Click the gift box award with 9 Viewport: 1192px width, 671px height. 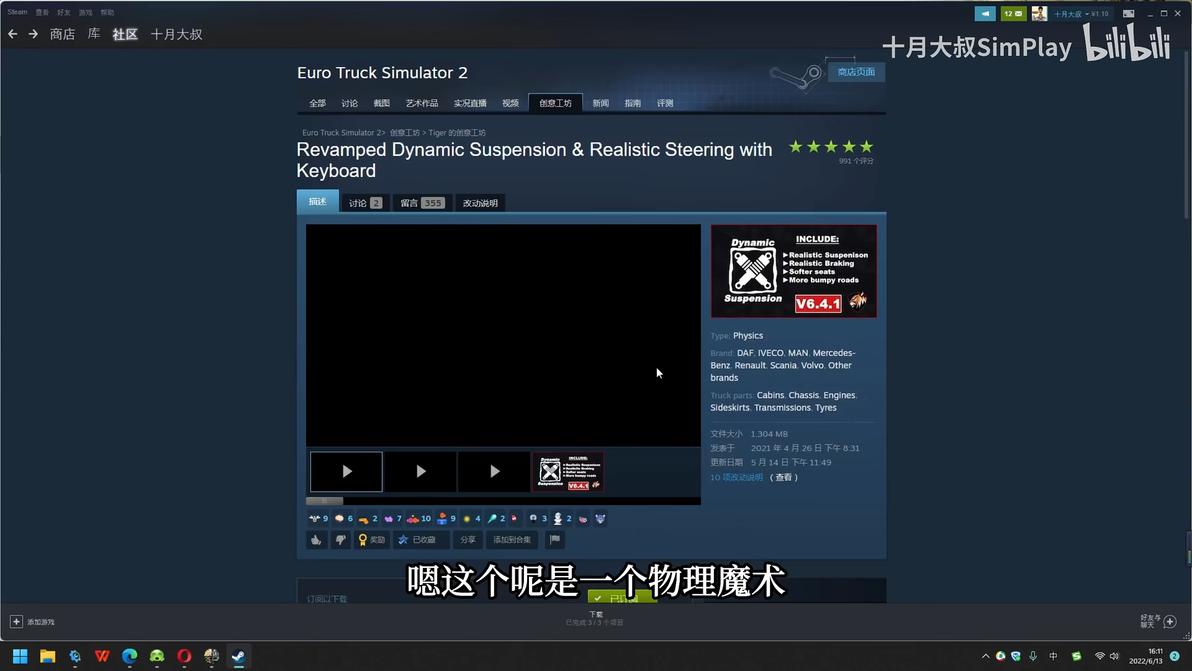point(446,519)
